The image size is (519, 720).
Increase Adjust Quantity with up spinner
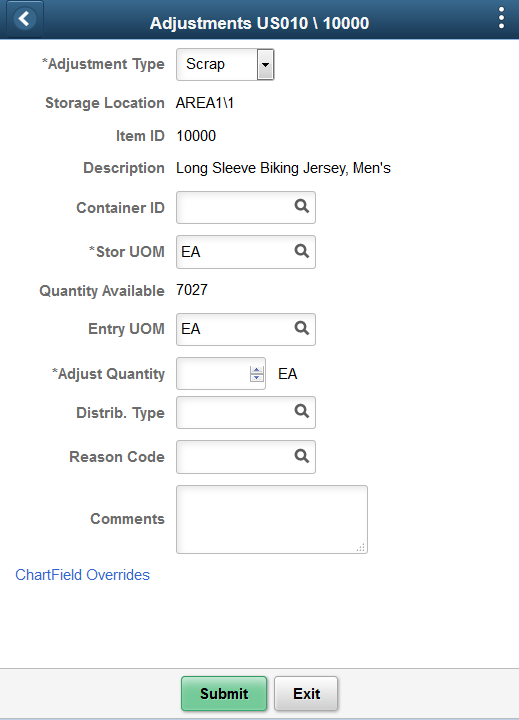(257, 370)
